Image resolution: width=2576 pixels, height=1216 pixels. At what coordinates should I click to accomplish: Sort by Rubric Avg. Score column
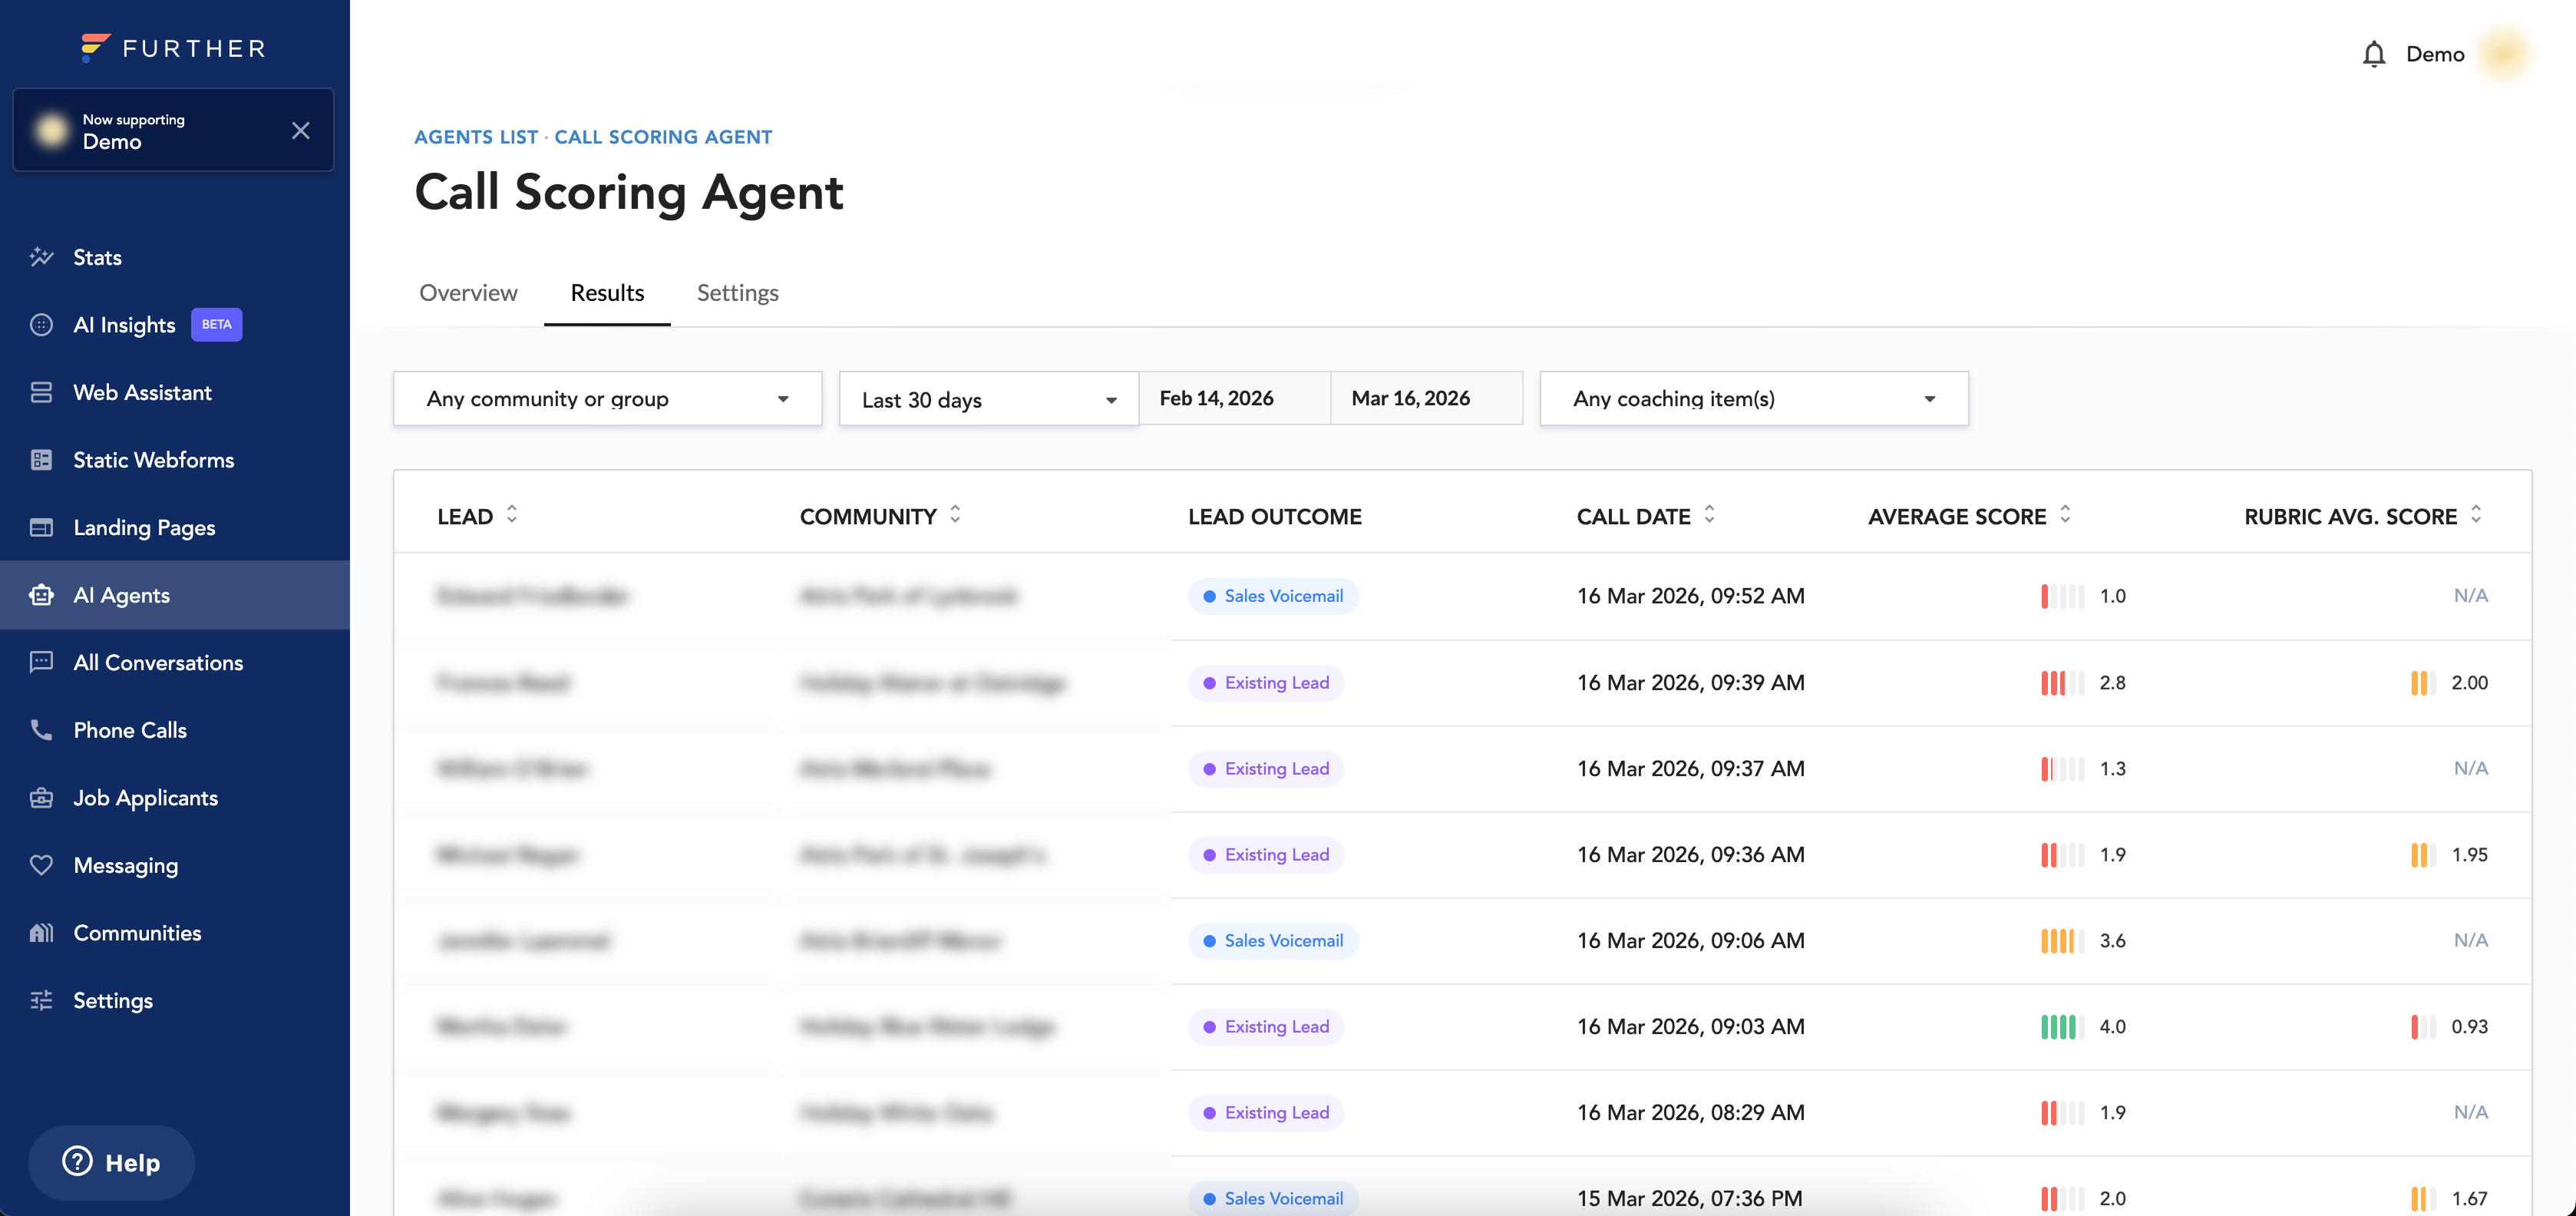pos(2475,515)
